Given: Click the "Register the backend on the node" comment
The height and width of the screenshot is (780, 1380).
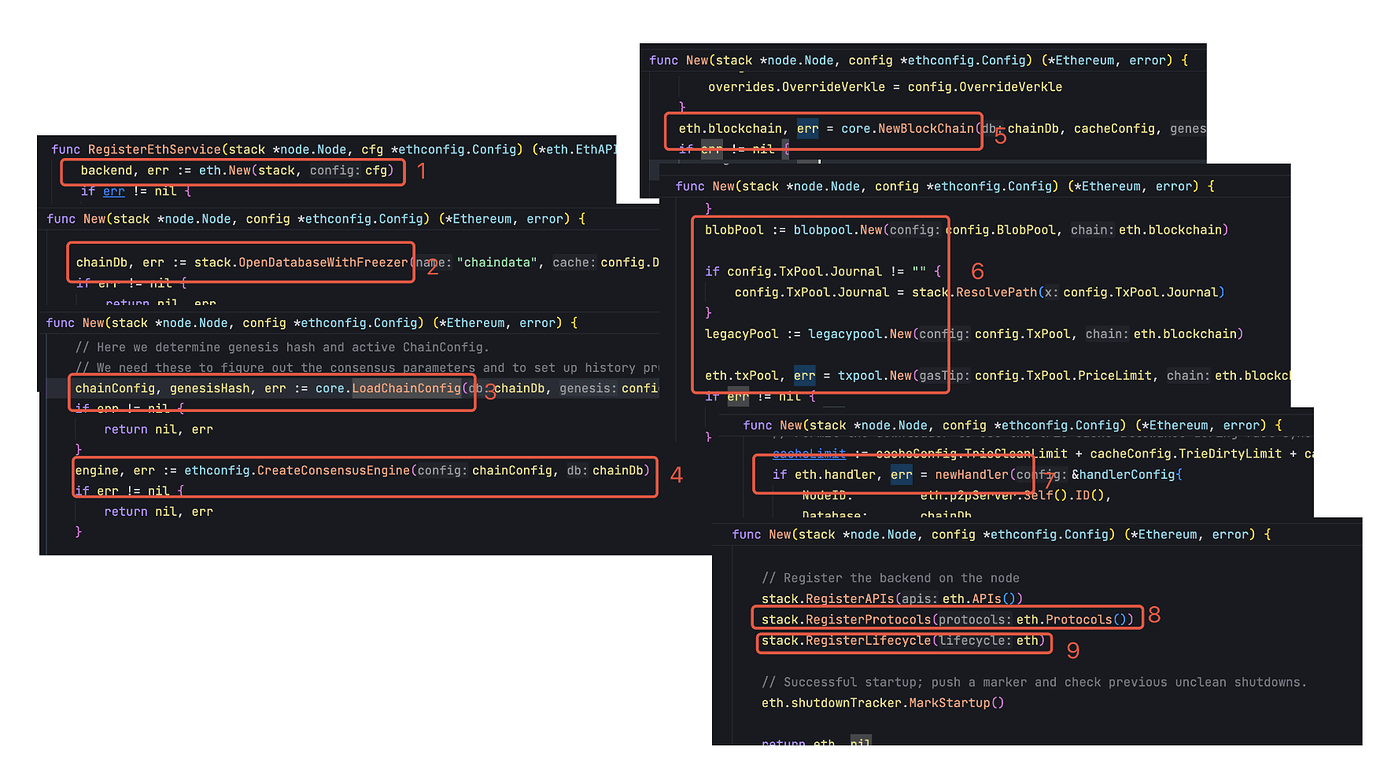Looking at the screenshot, I should click(890, 578).
